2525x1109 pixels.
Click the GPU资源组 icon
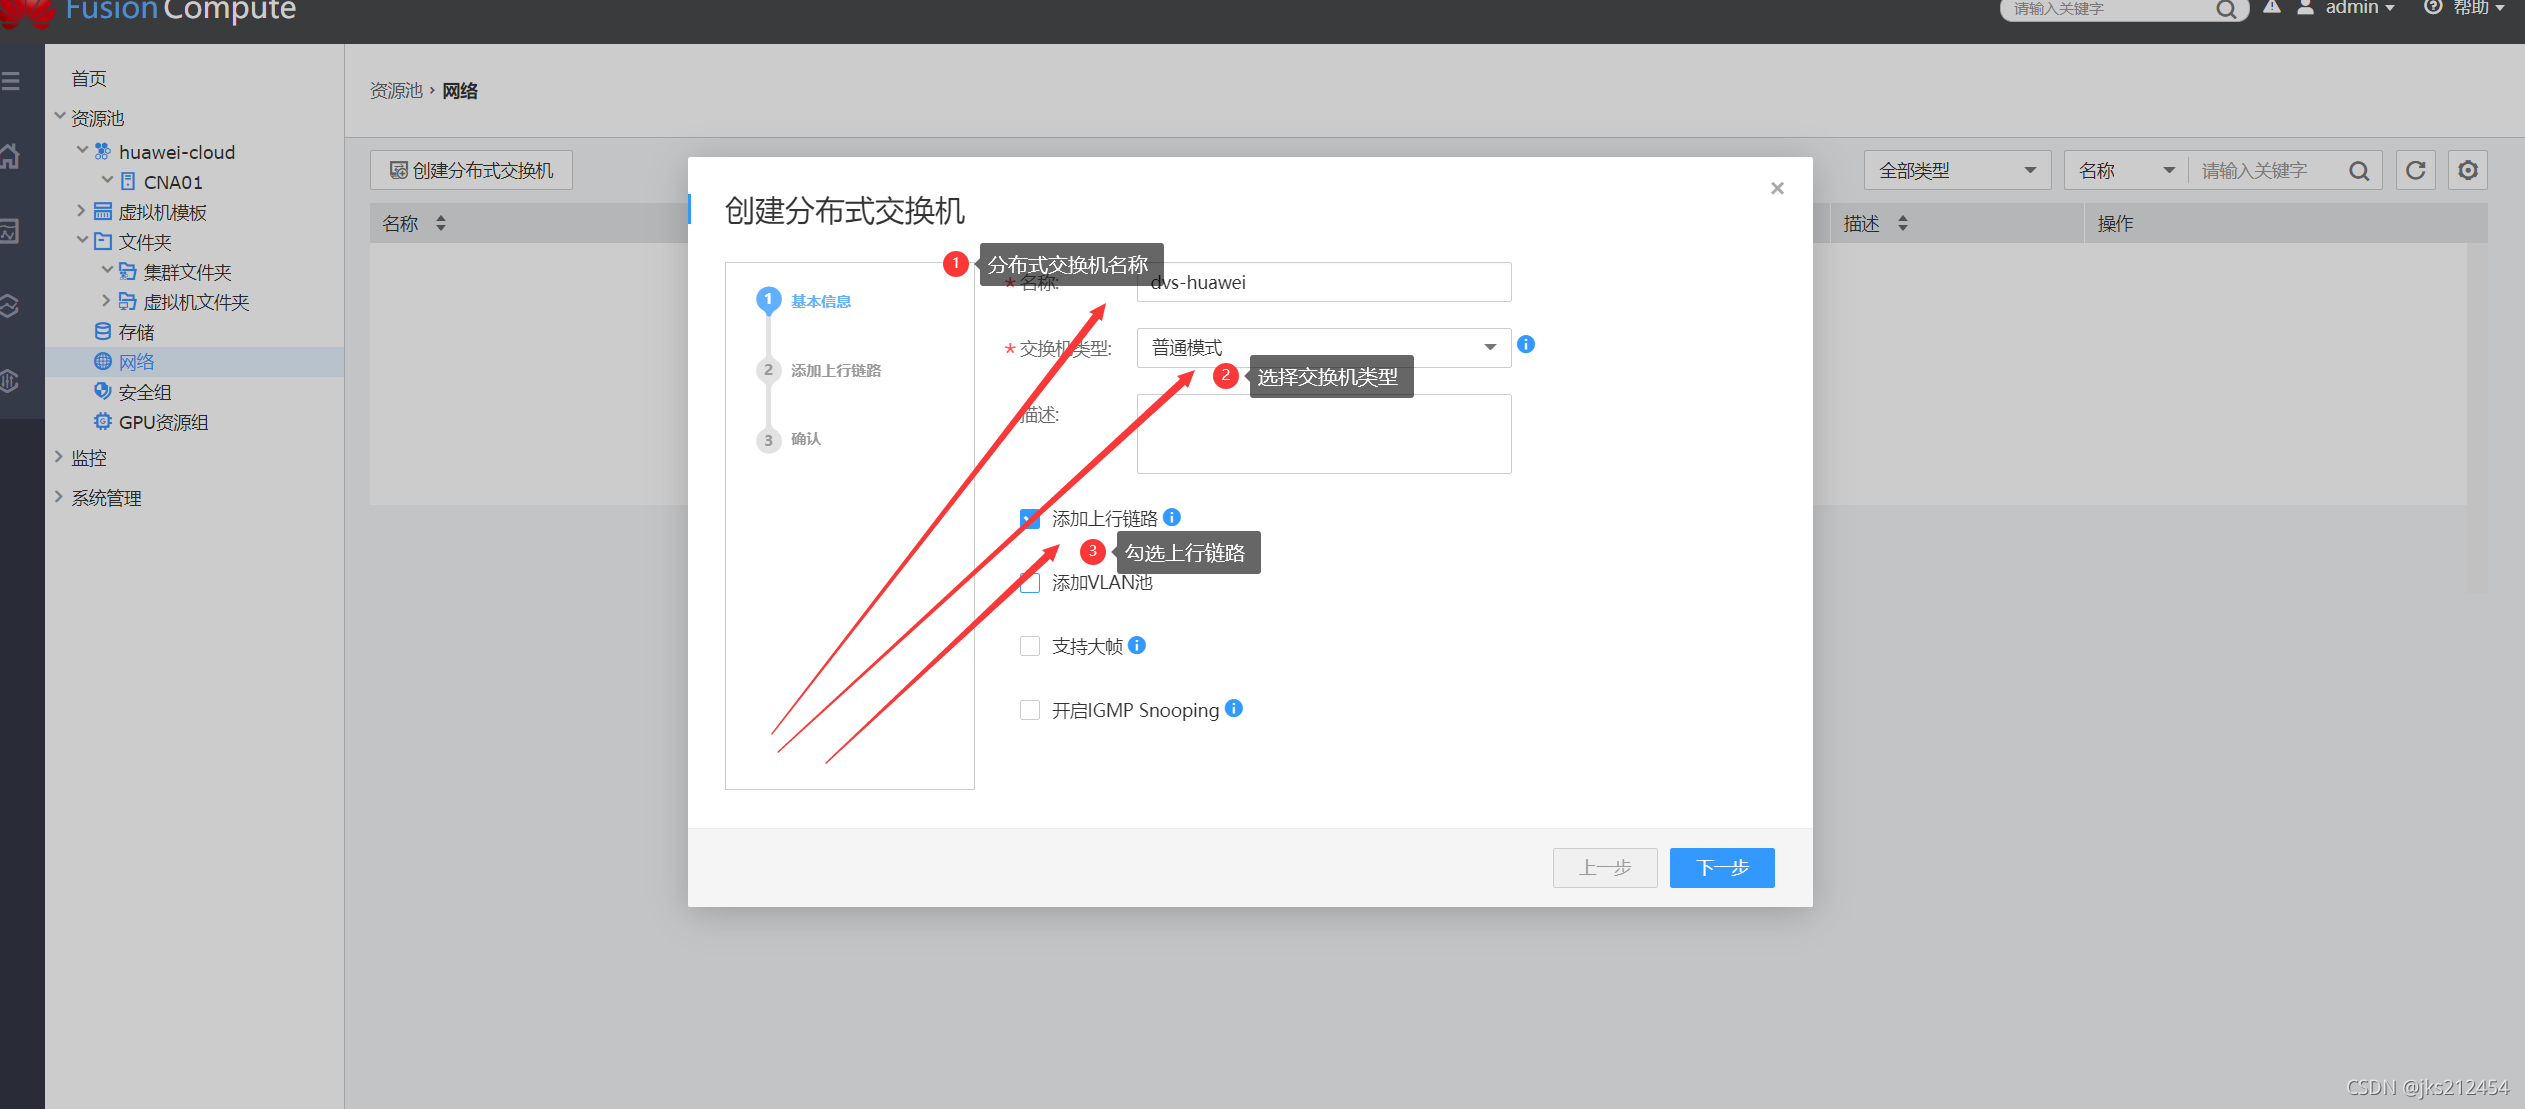tap(102, 421)
